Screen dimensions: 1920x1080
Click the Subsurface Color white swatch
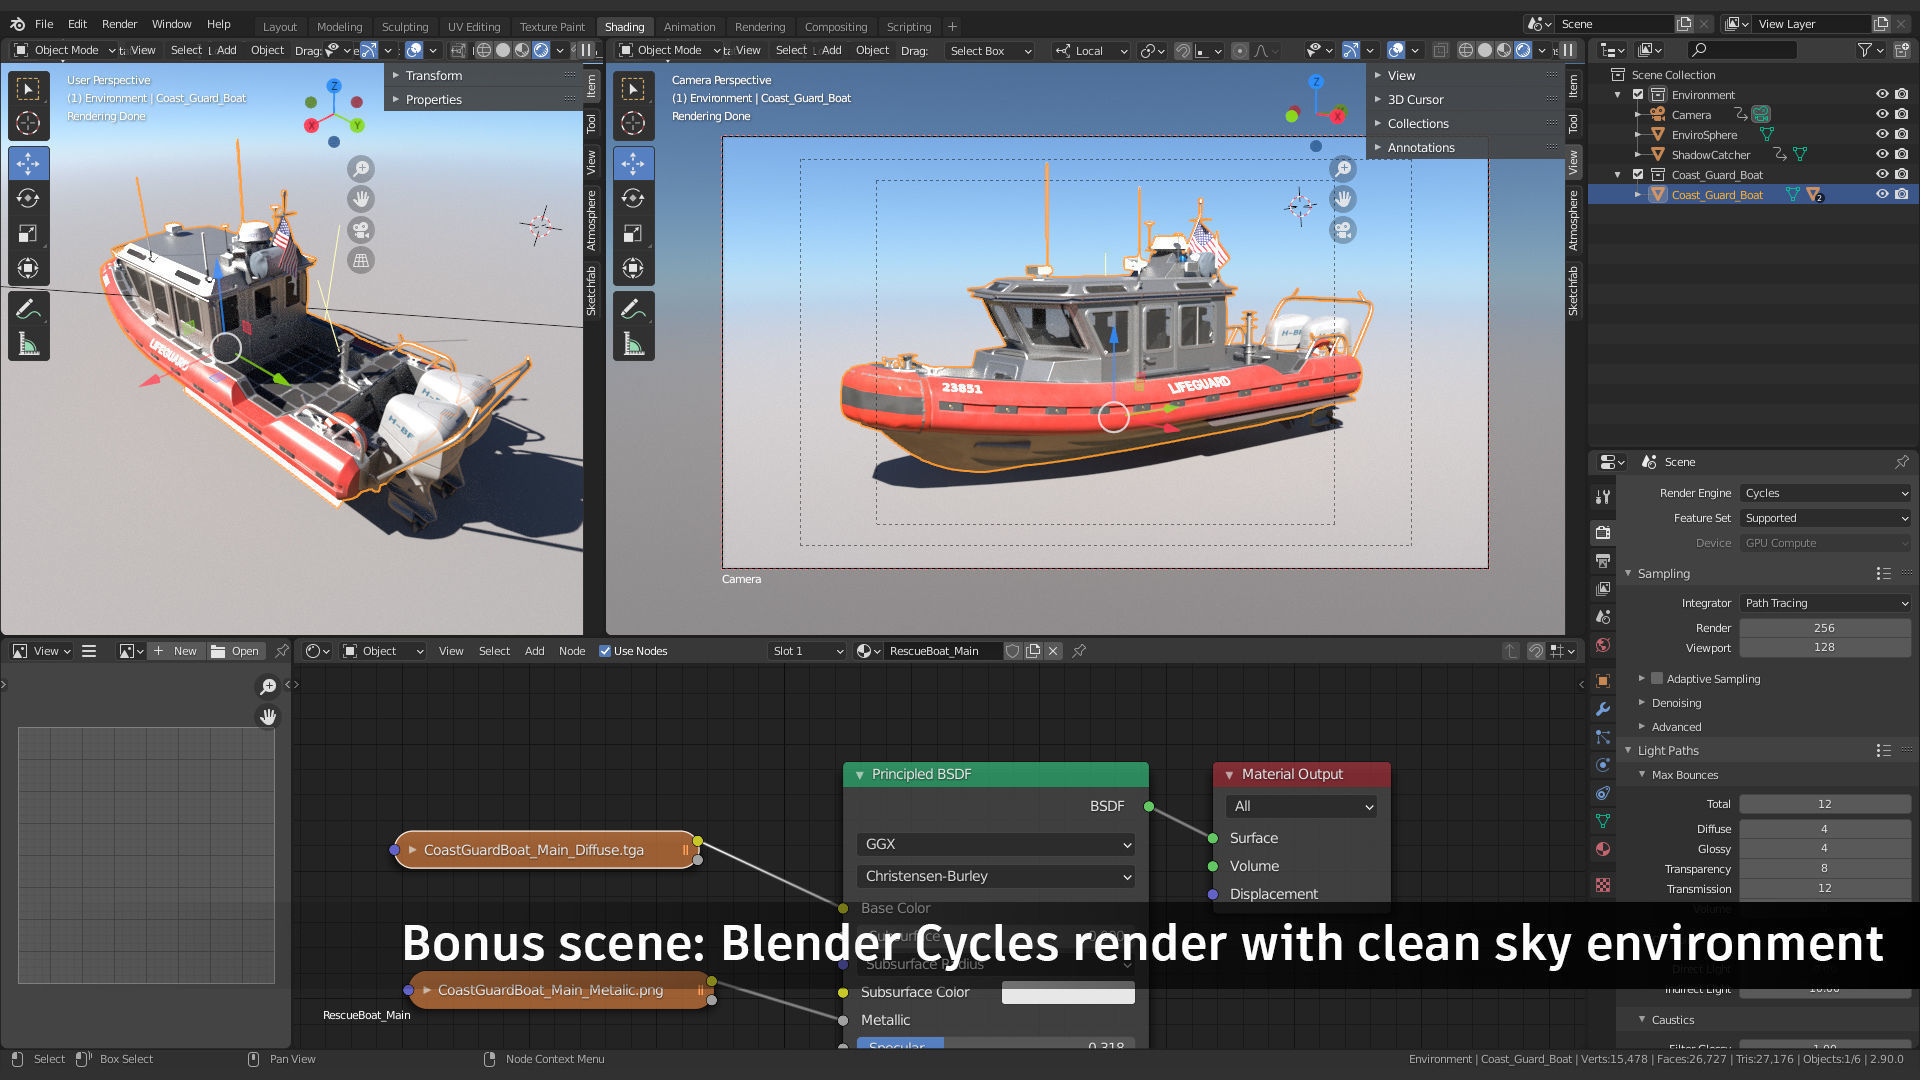1068,992
